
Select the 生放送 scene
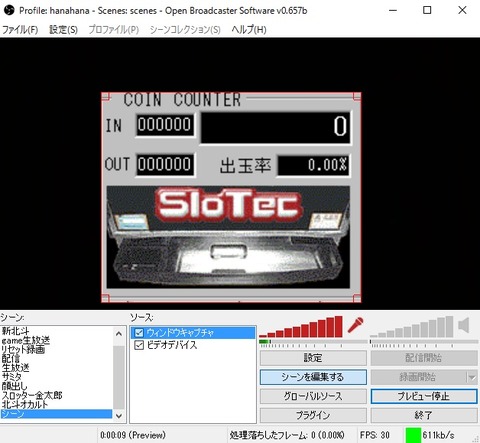coord(57,368)
